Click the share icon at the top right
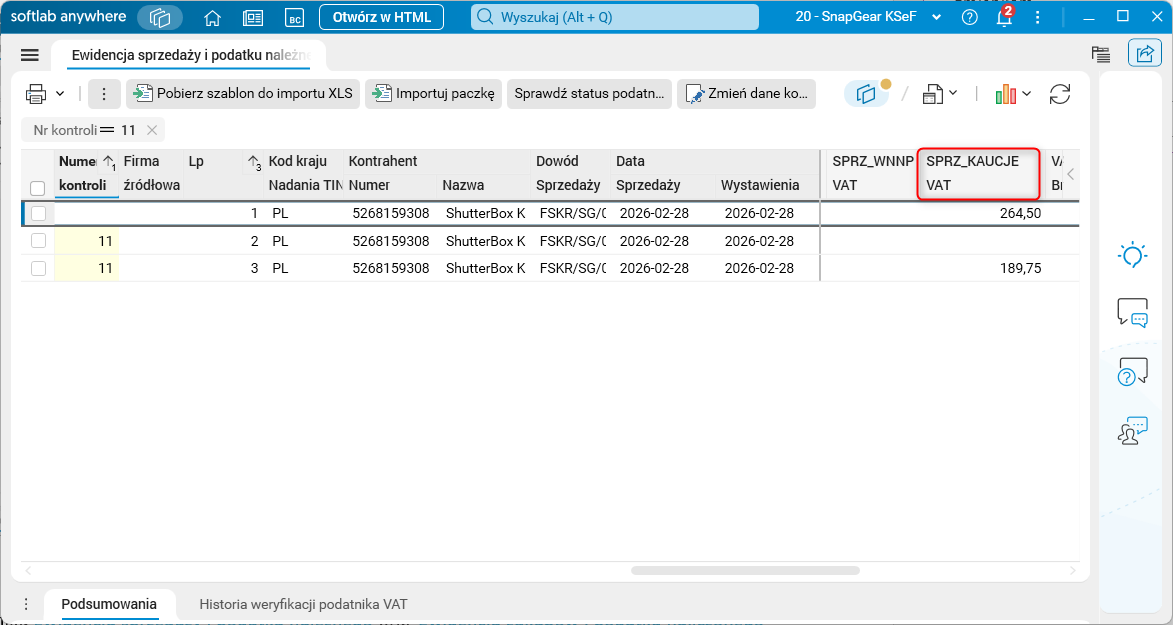Image resolution: width=1173 pixels, height=625 pixels. (1145, 54)
